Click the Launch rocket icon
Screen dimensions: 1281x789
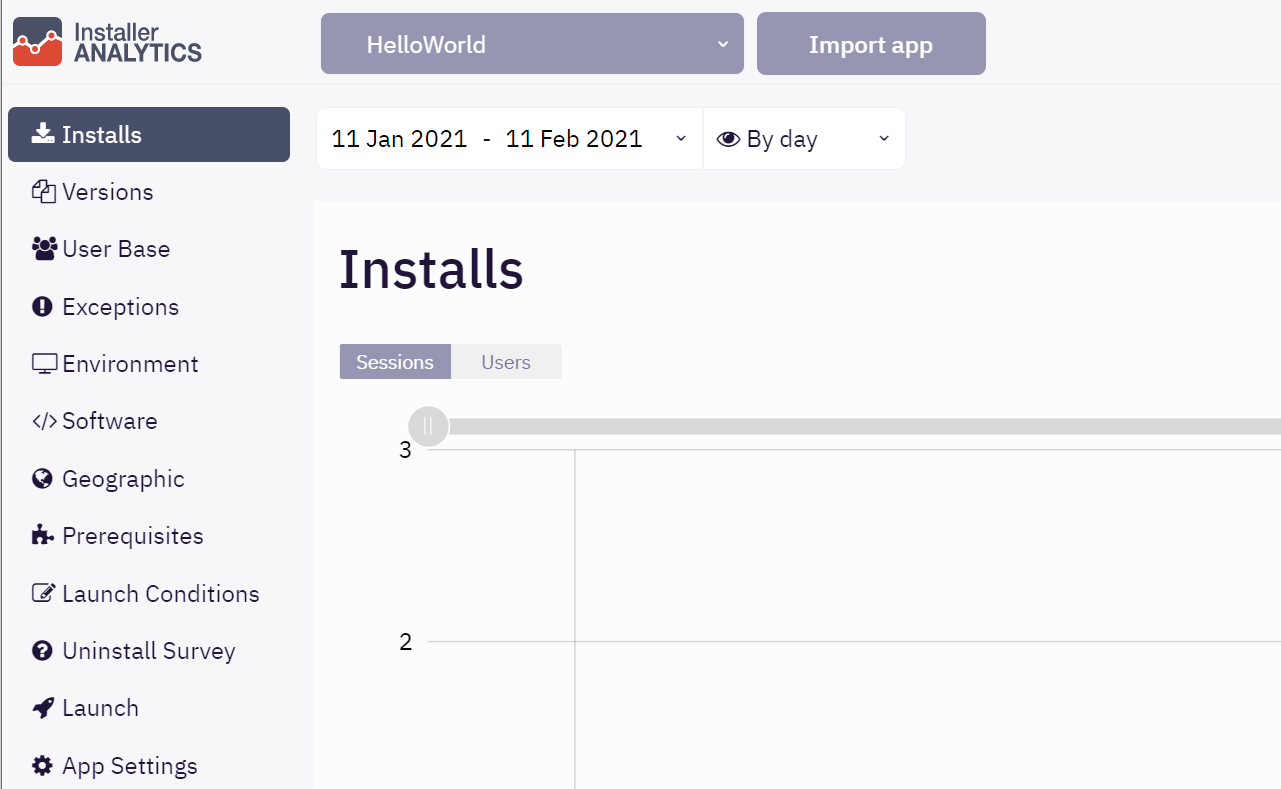42,708
